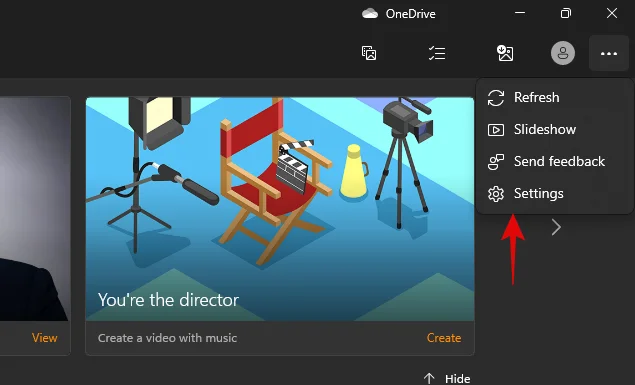Viewport: 635px width, 385px height.
Task: Click Create on the director card
Action: 444,338
